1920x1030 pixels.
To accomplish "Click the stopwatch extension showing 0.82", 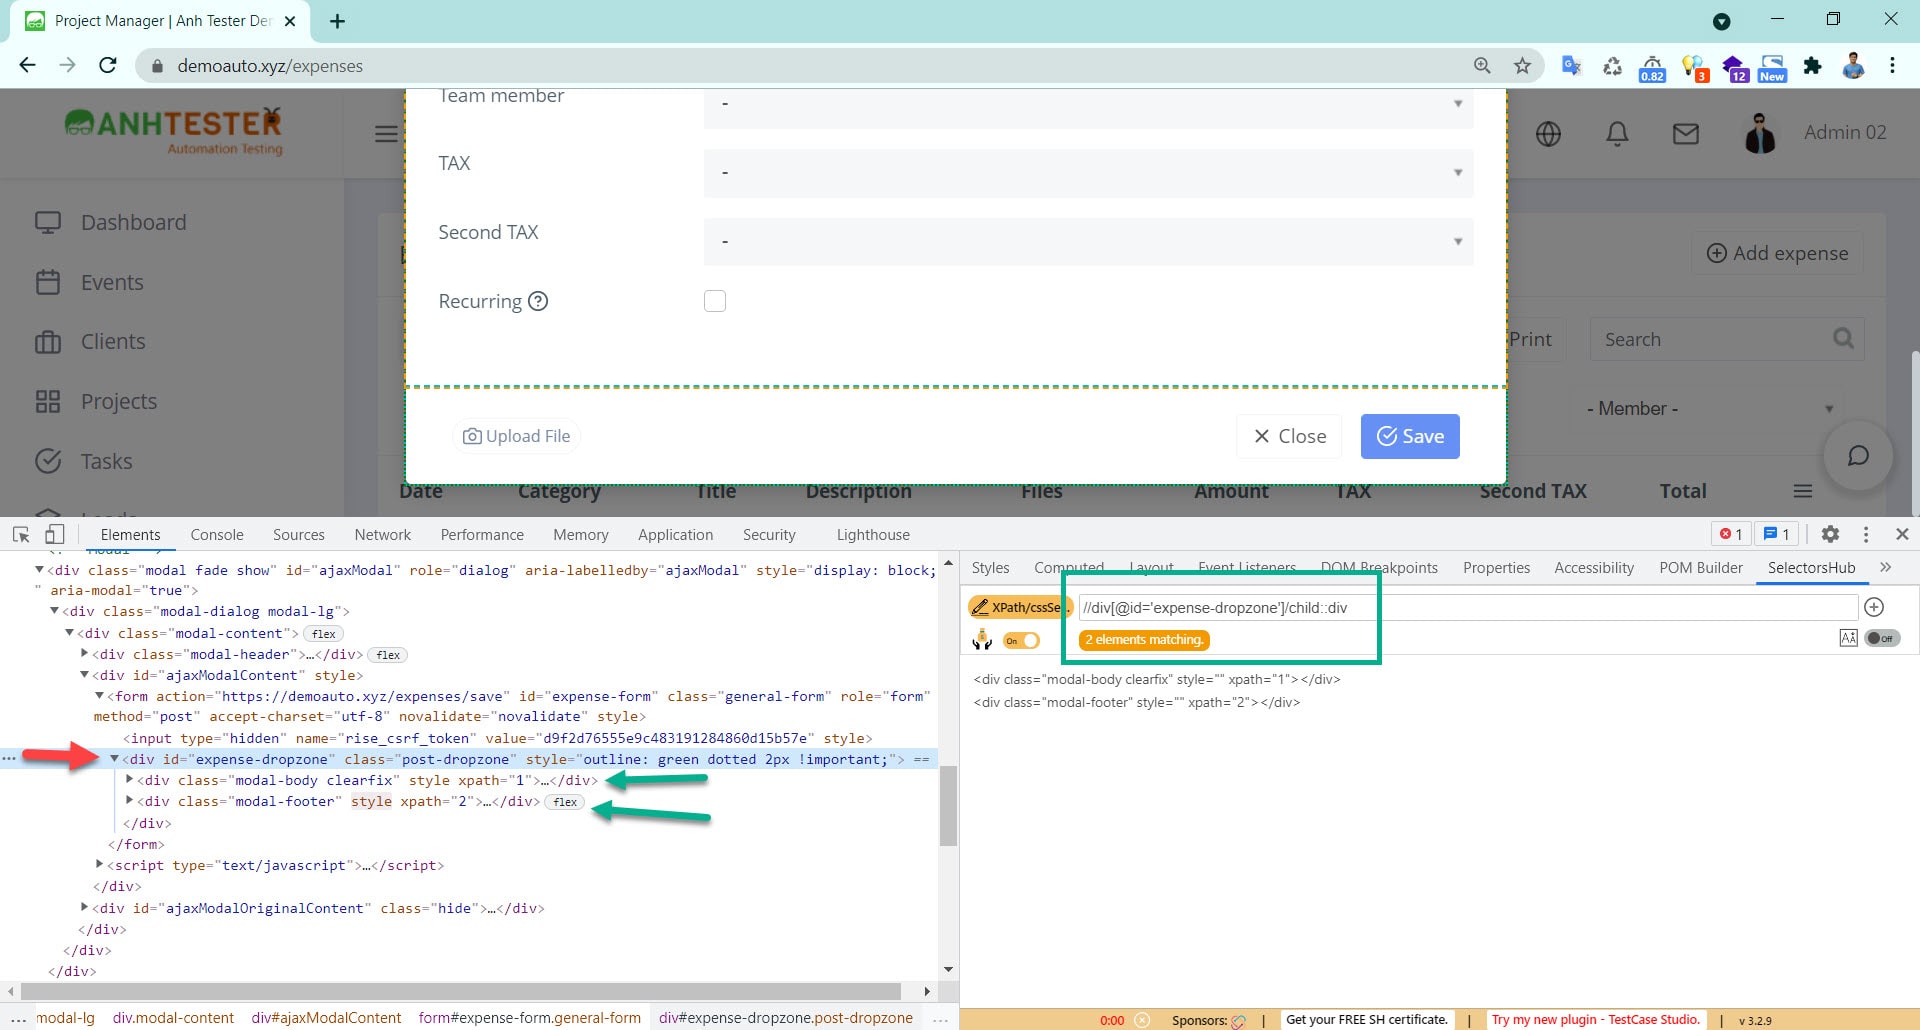I will 1652,68.
